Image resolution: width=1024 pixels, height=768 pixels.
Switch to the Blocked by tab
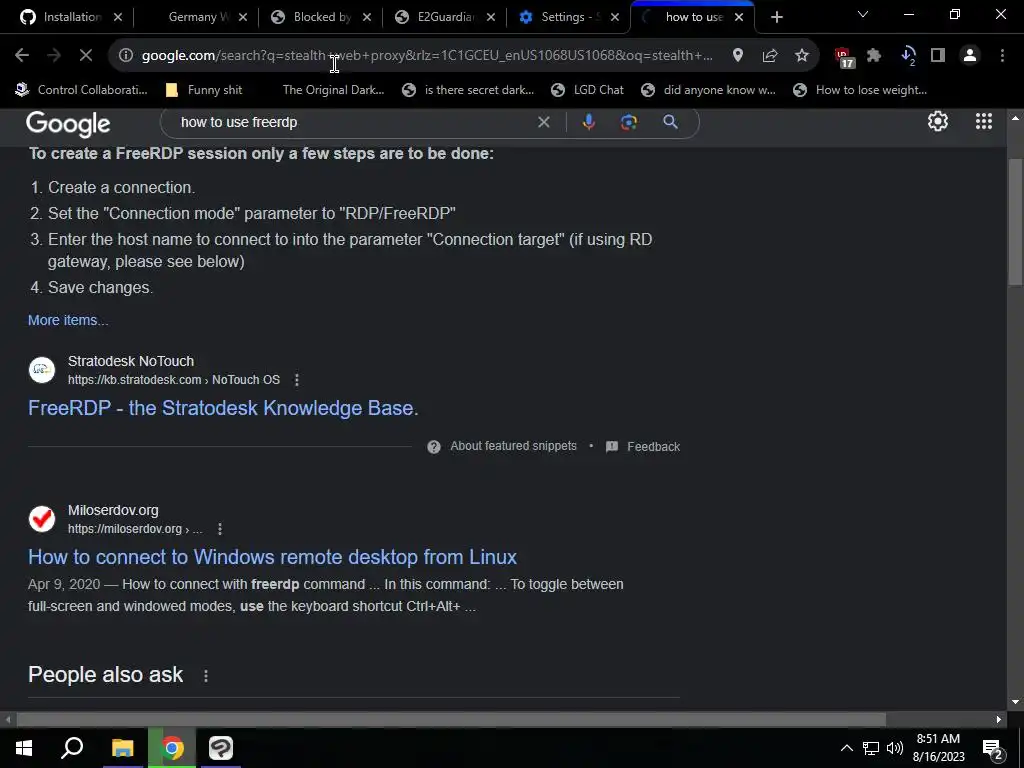[320, 17]
